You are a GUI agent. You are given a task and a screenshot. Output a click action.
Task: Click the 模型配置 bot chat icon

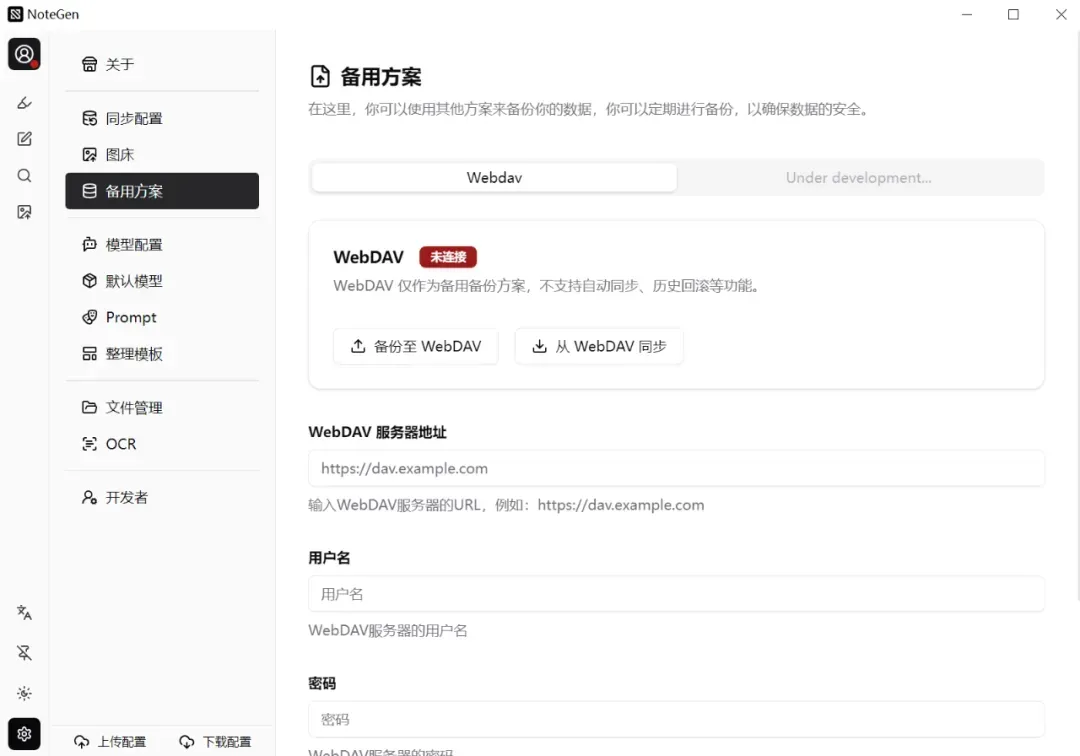[90, 244]
